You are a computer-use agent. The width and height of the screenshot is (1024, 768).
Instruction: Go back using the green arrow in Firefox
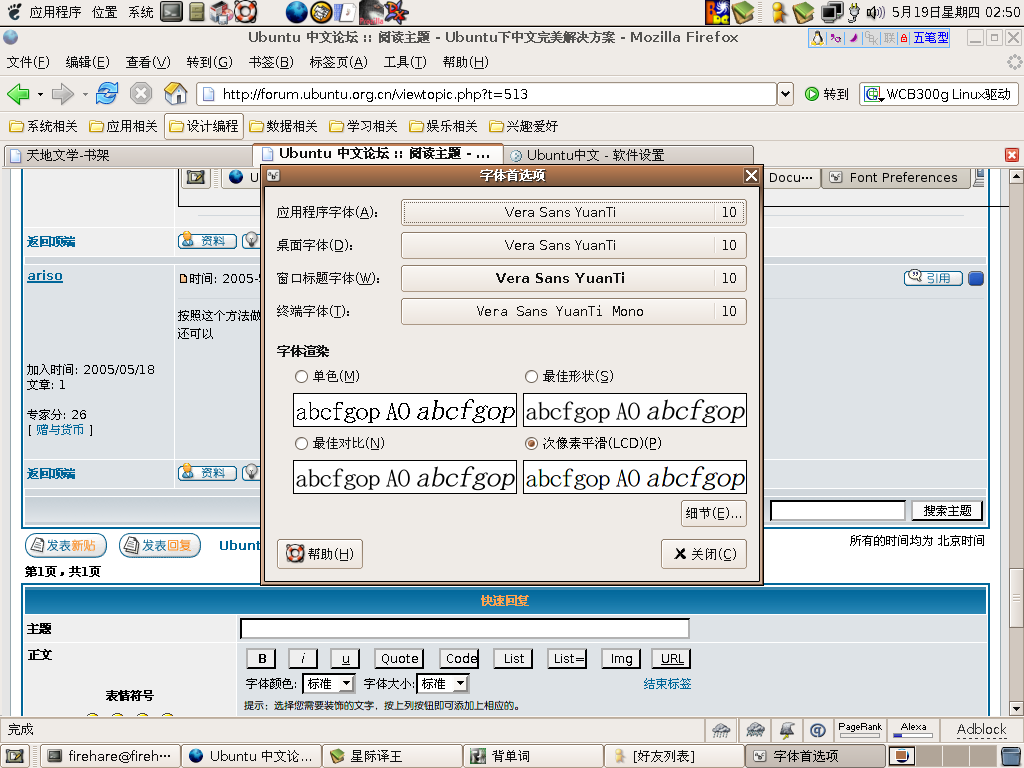pos(18,94)
